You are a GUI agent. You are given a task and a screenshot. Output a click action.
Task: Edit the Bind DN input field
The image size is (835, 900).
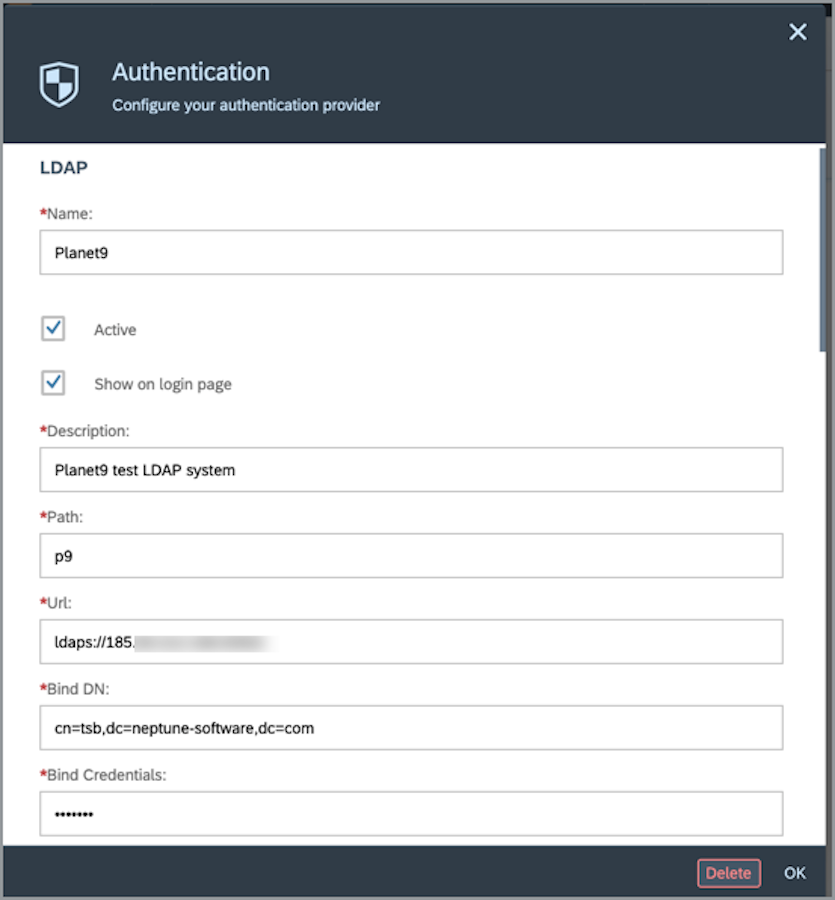(411, 728)
